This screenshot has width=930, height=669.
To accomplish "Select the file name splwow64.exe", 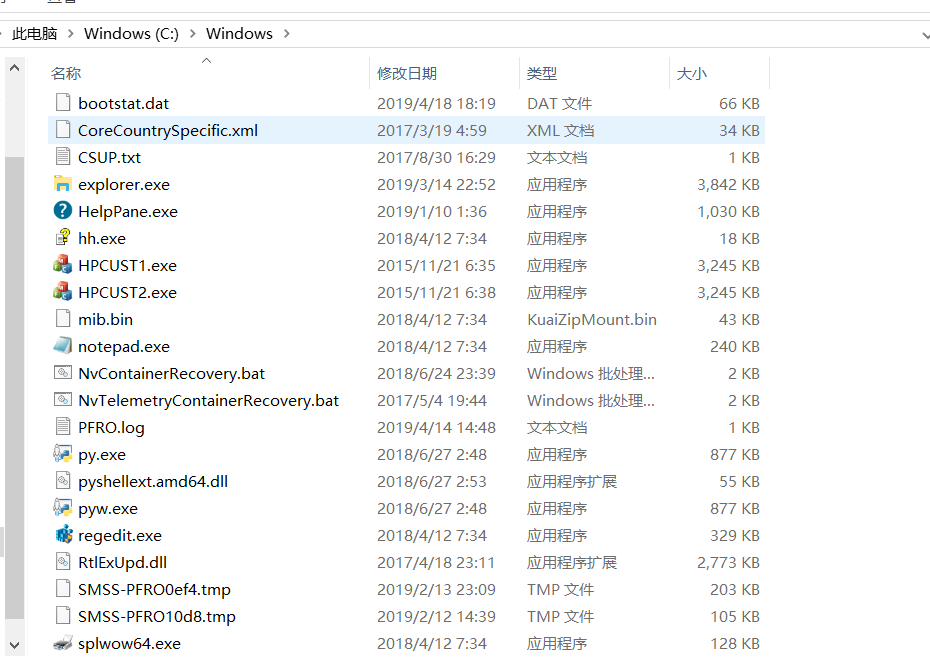I will coord(129,643).
